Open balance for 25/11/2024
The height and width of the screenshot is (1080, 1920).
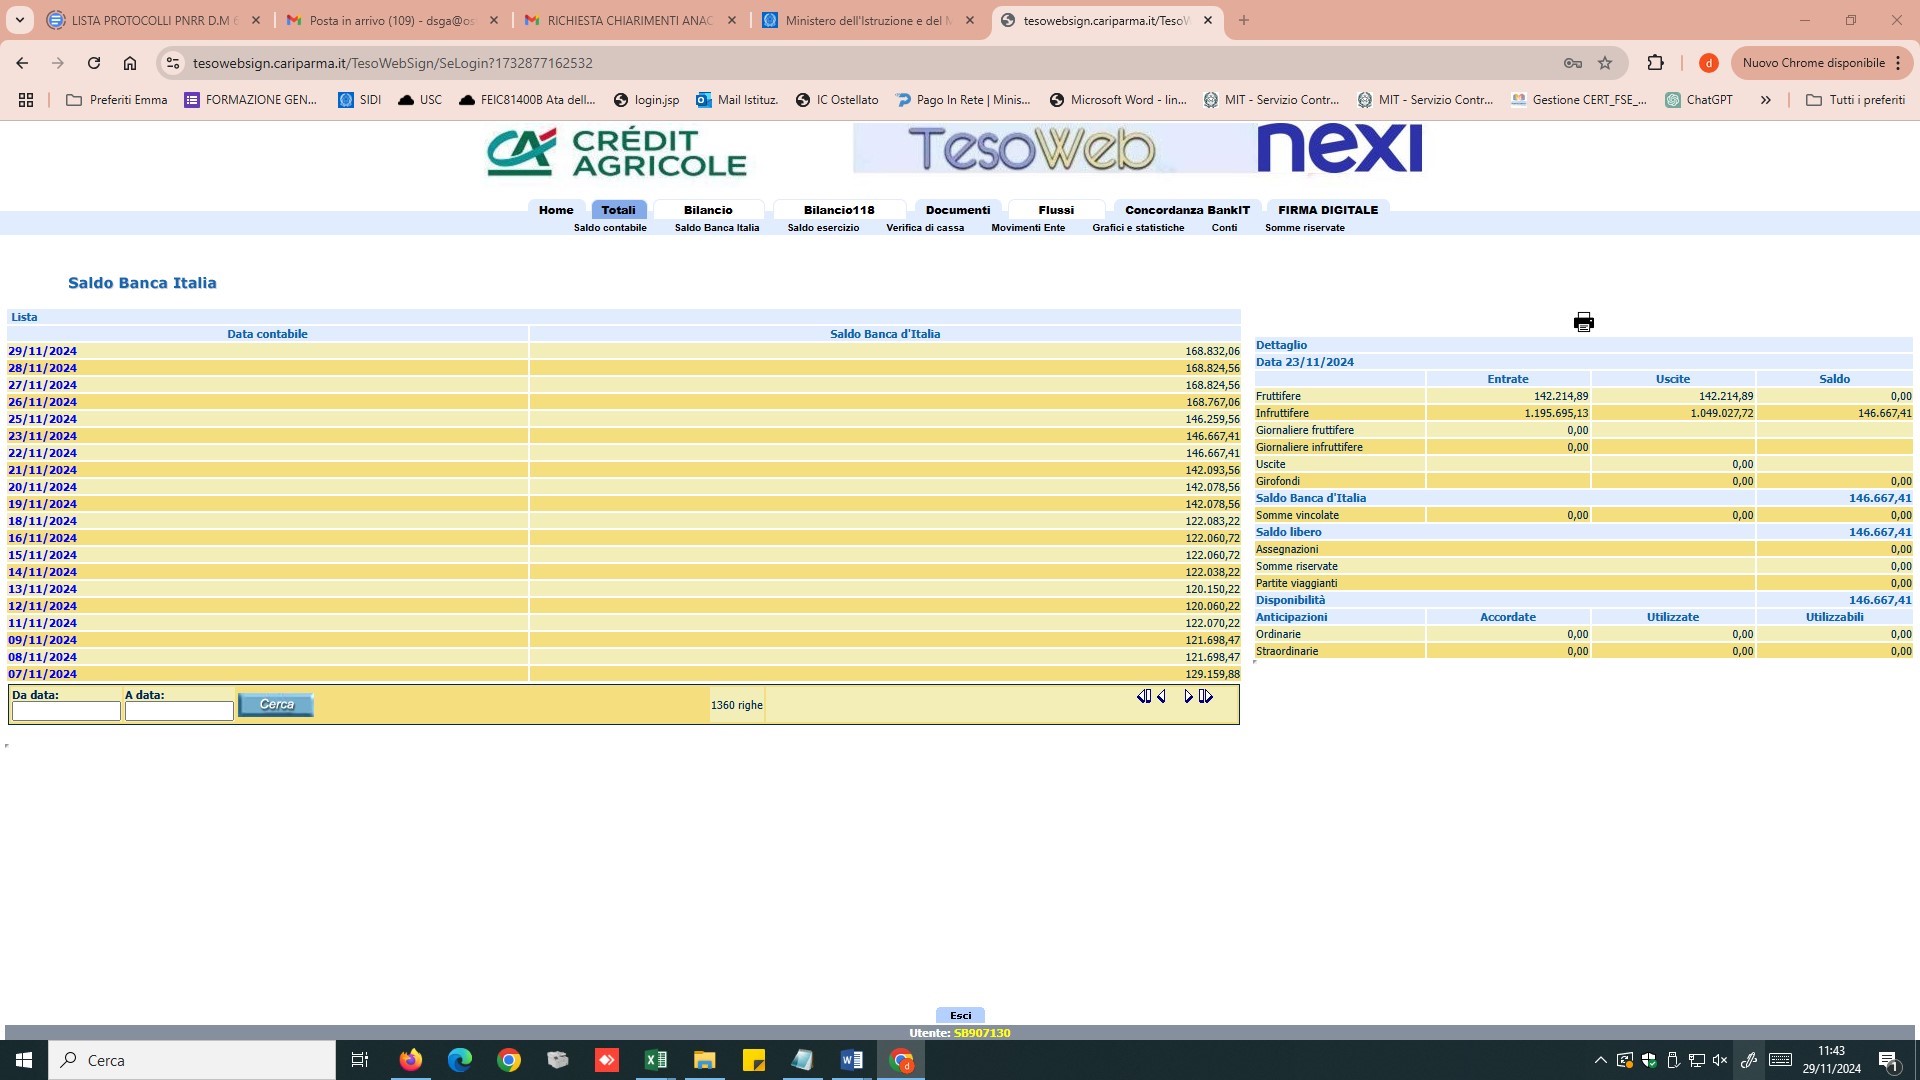(x=42, y=419)
